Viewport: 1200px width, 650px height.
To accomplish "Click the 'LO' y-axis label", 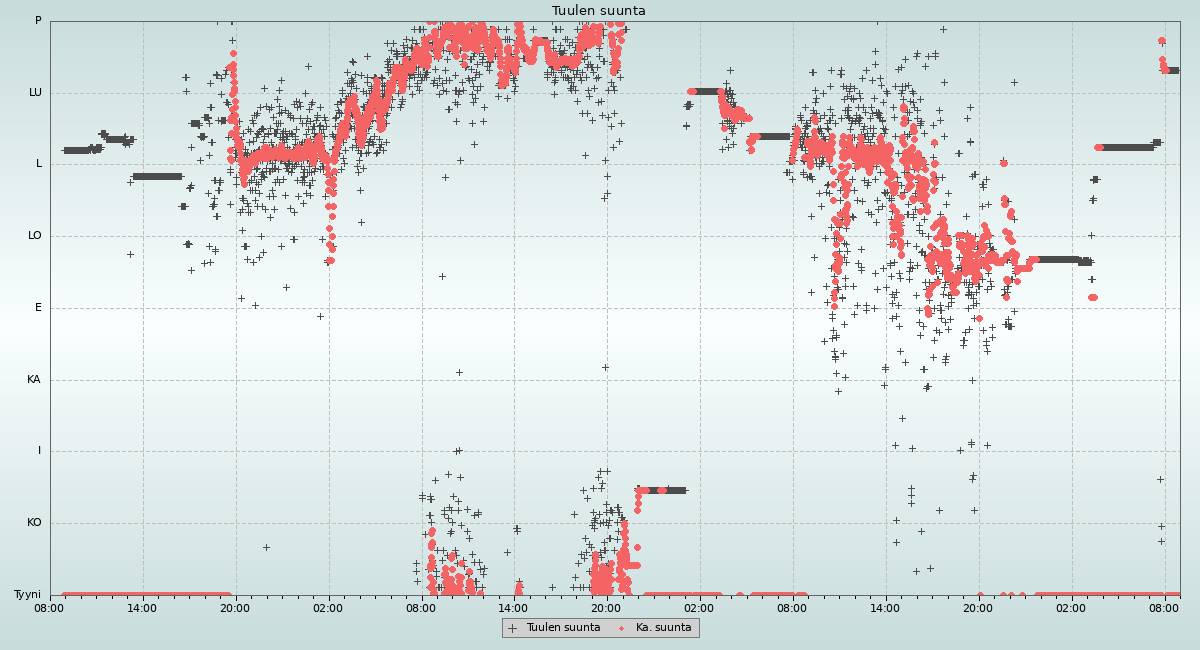I will coord(35,236).
